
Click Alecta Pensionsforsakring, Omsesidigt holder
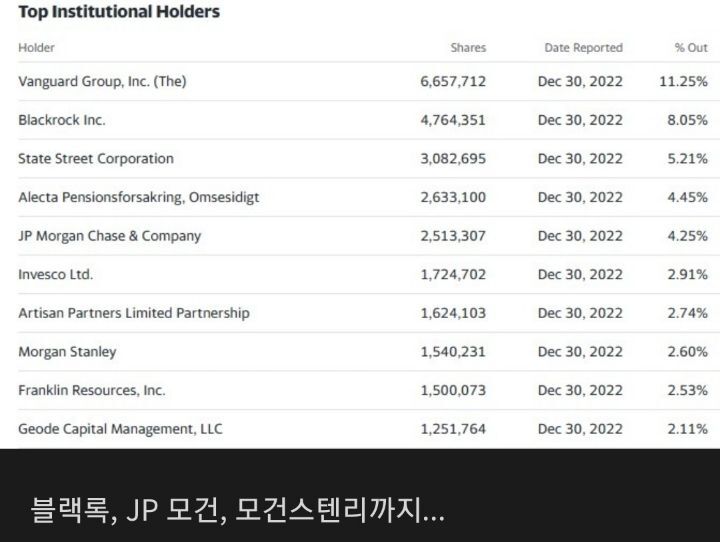pos(139,198)
